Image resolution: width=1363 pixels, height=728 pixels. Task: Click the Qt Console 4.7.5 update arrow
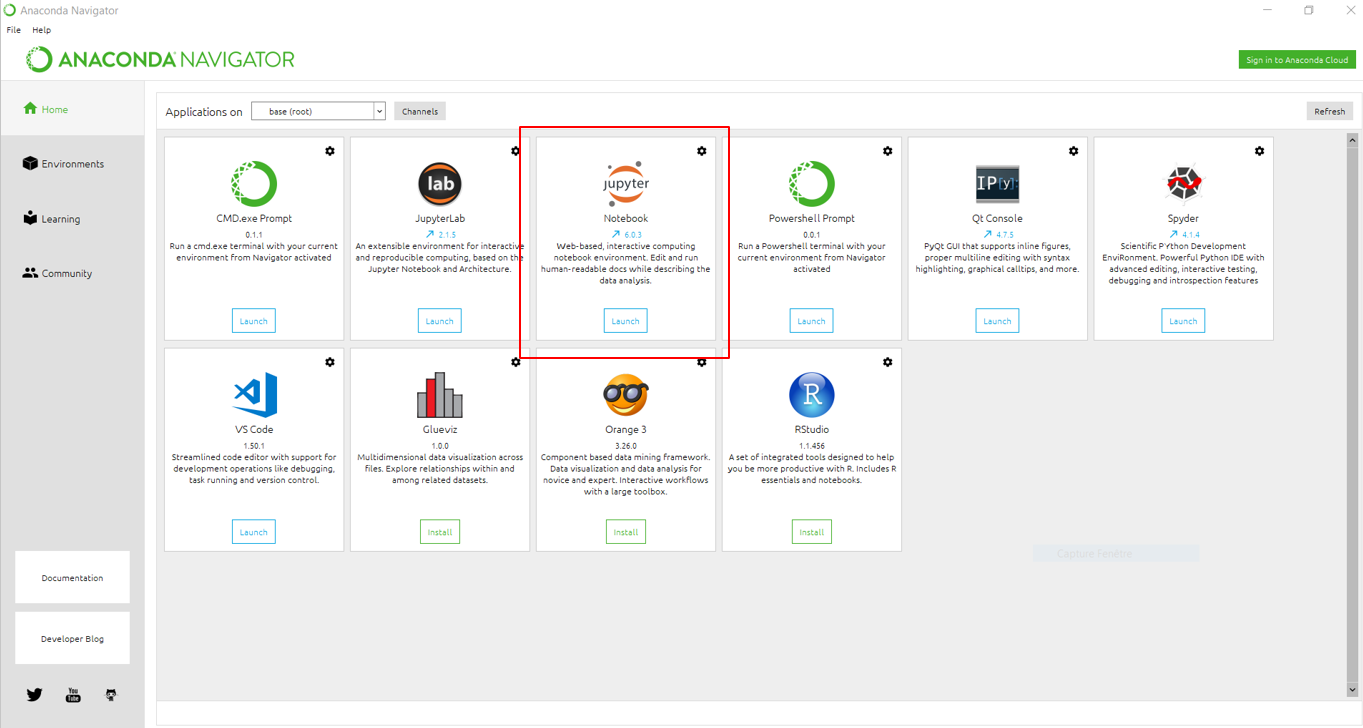(x=988, y=234)
